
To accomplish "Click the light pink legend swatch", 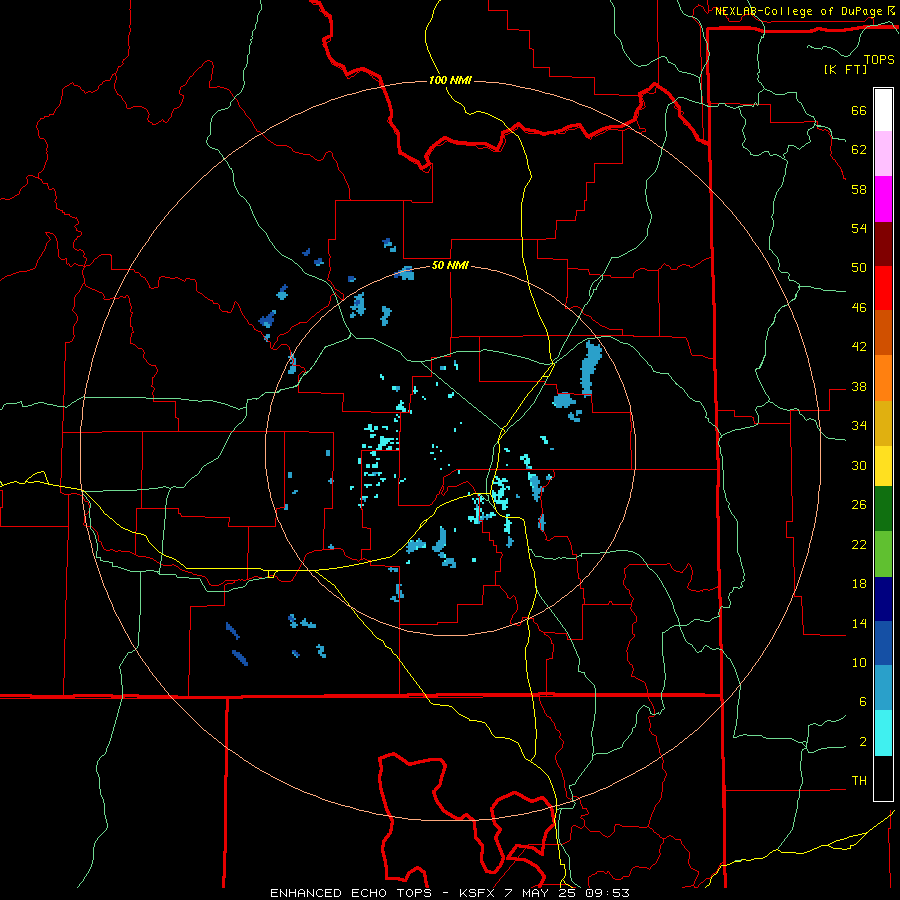I will pyautogui.click(x=883, y=154).
